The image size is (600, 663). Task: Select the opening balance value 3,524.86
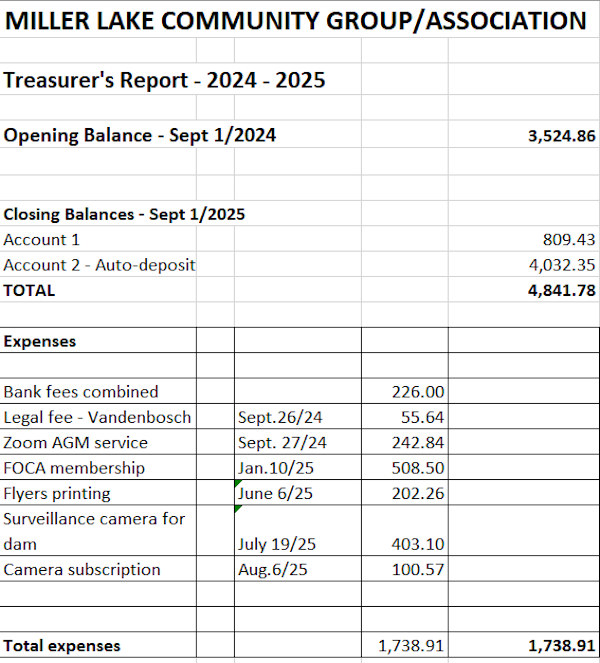point(561,136)
